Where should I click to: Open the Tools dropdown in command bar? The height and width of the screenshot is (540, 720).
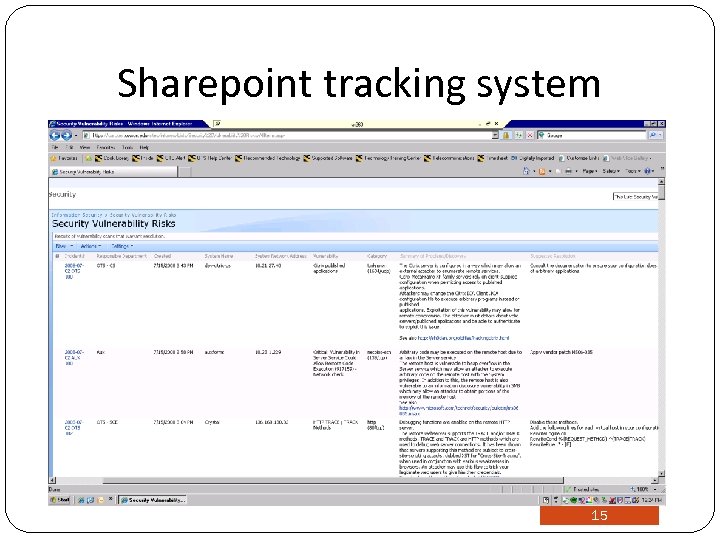click(632, 171)
